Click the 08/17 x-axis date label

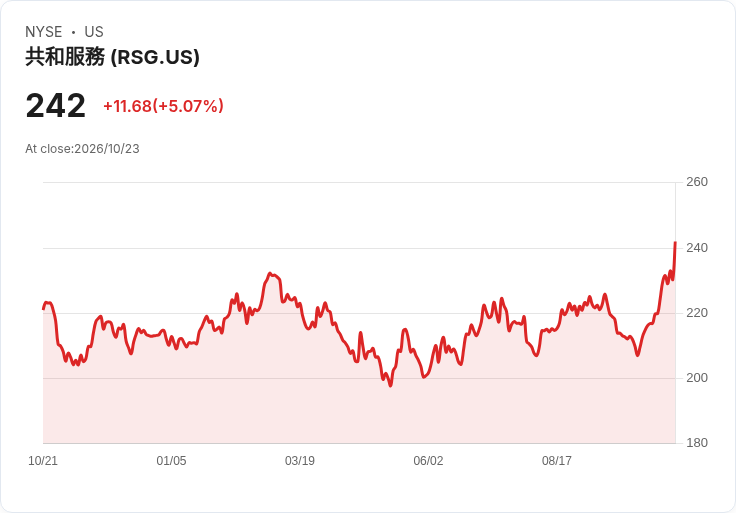pyautogui.click(x=557, y=461)
